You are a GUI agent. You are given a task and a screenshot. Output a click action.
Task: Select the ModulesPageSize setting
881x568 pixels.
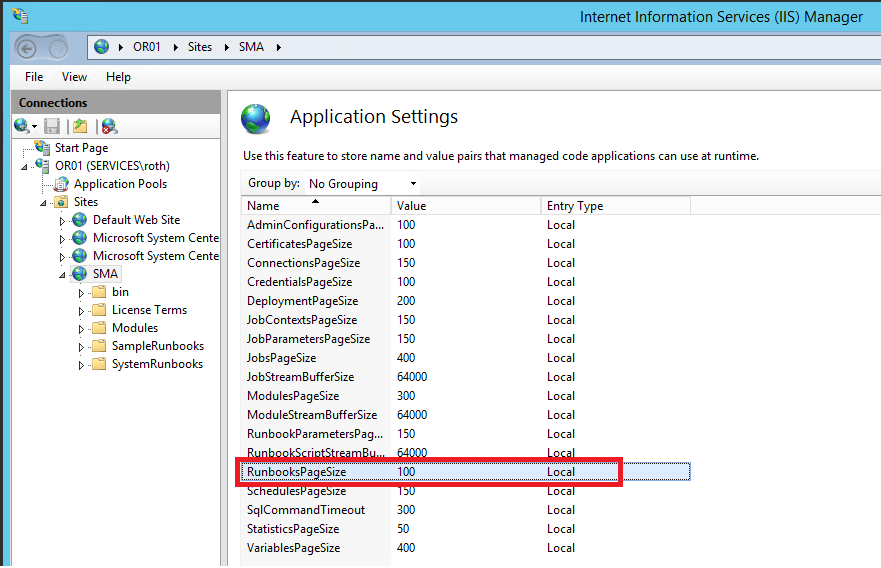click(x=466, y=396)
